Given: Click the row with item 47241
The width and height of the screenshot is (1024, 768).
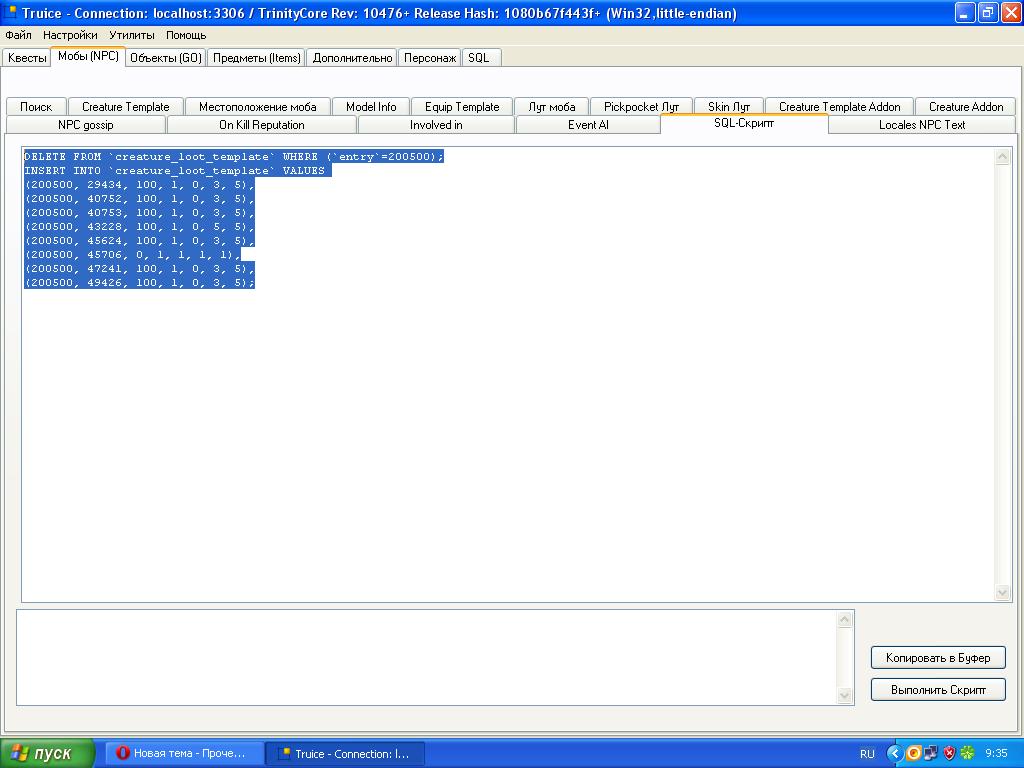Looking at the screenshot, I should pyautogui.click(x=139, y=269).
